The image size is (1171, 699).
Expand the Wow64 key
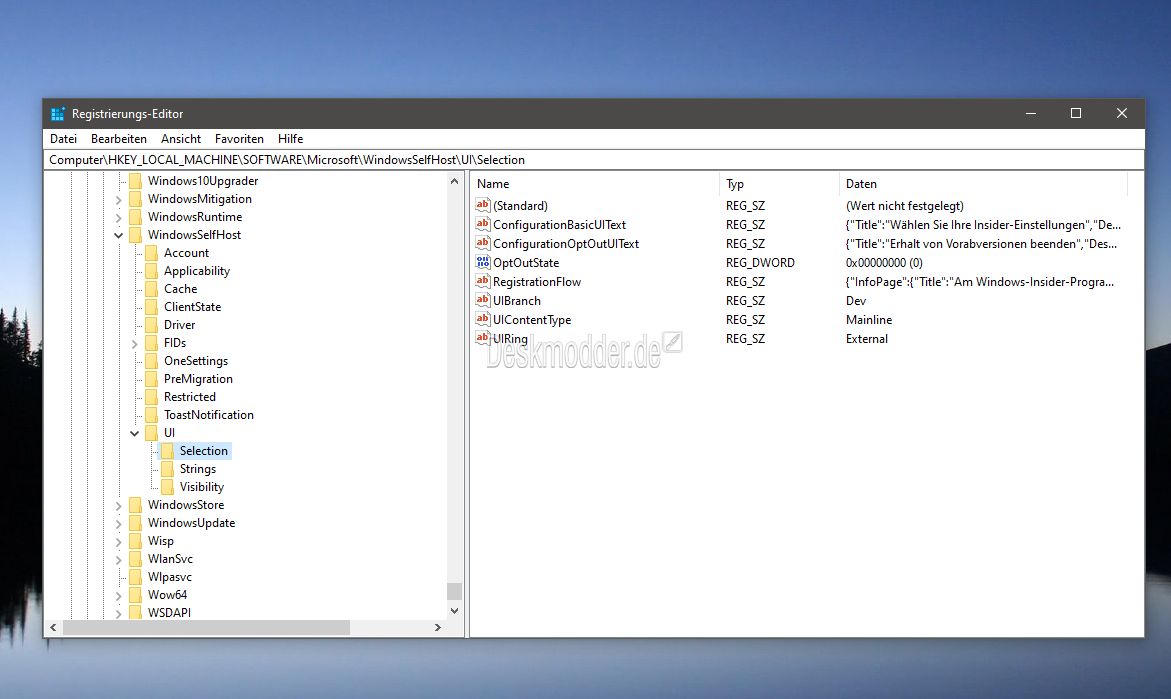[119, 595]
